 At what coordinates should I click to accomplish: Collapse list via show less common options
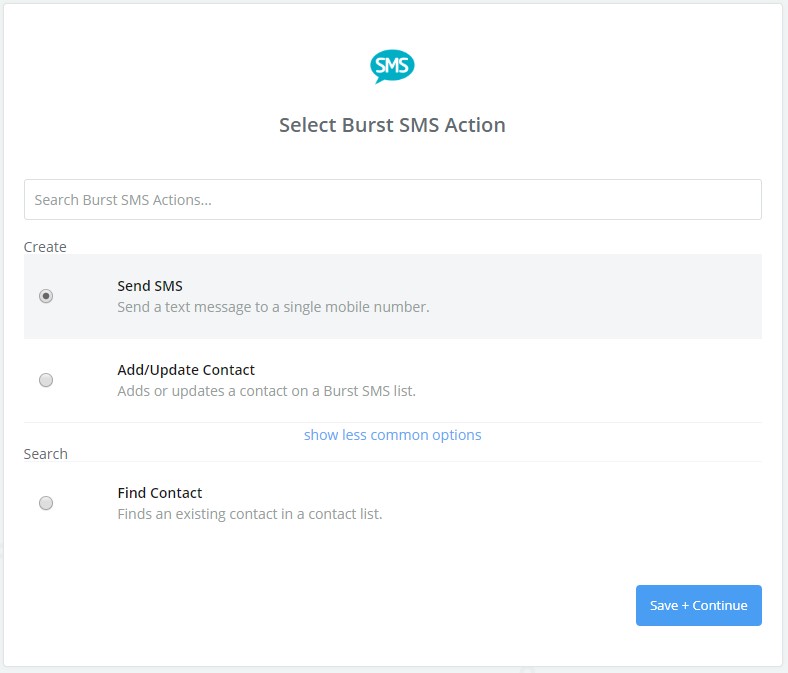[392, 435]
